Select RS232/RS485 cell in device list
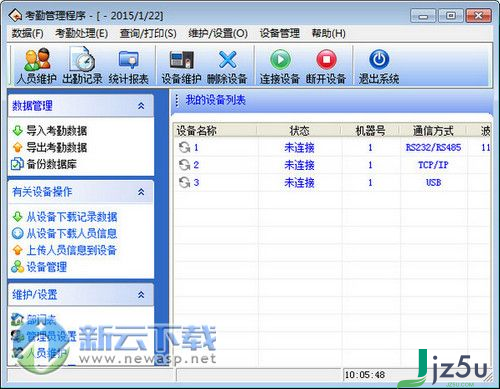 [x=433, y=147]
